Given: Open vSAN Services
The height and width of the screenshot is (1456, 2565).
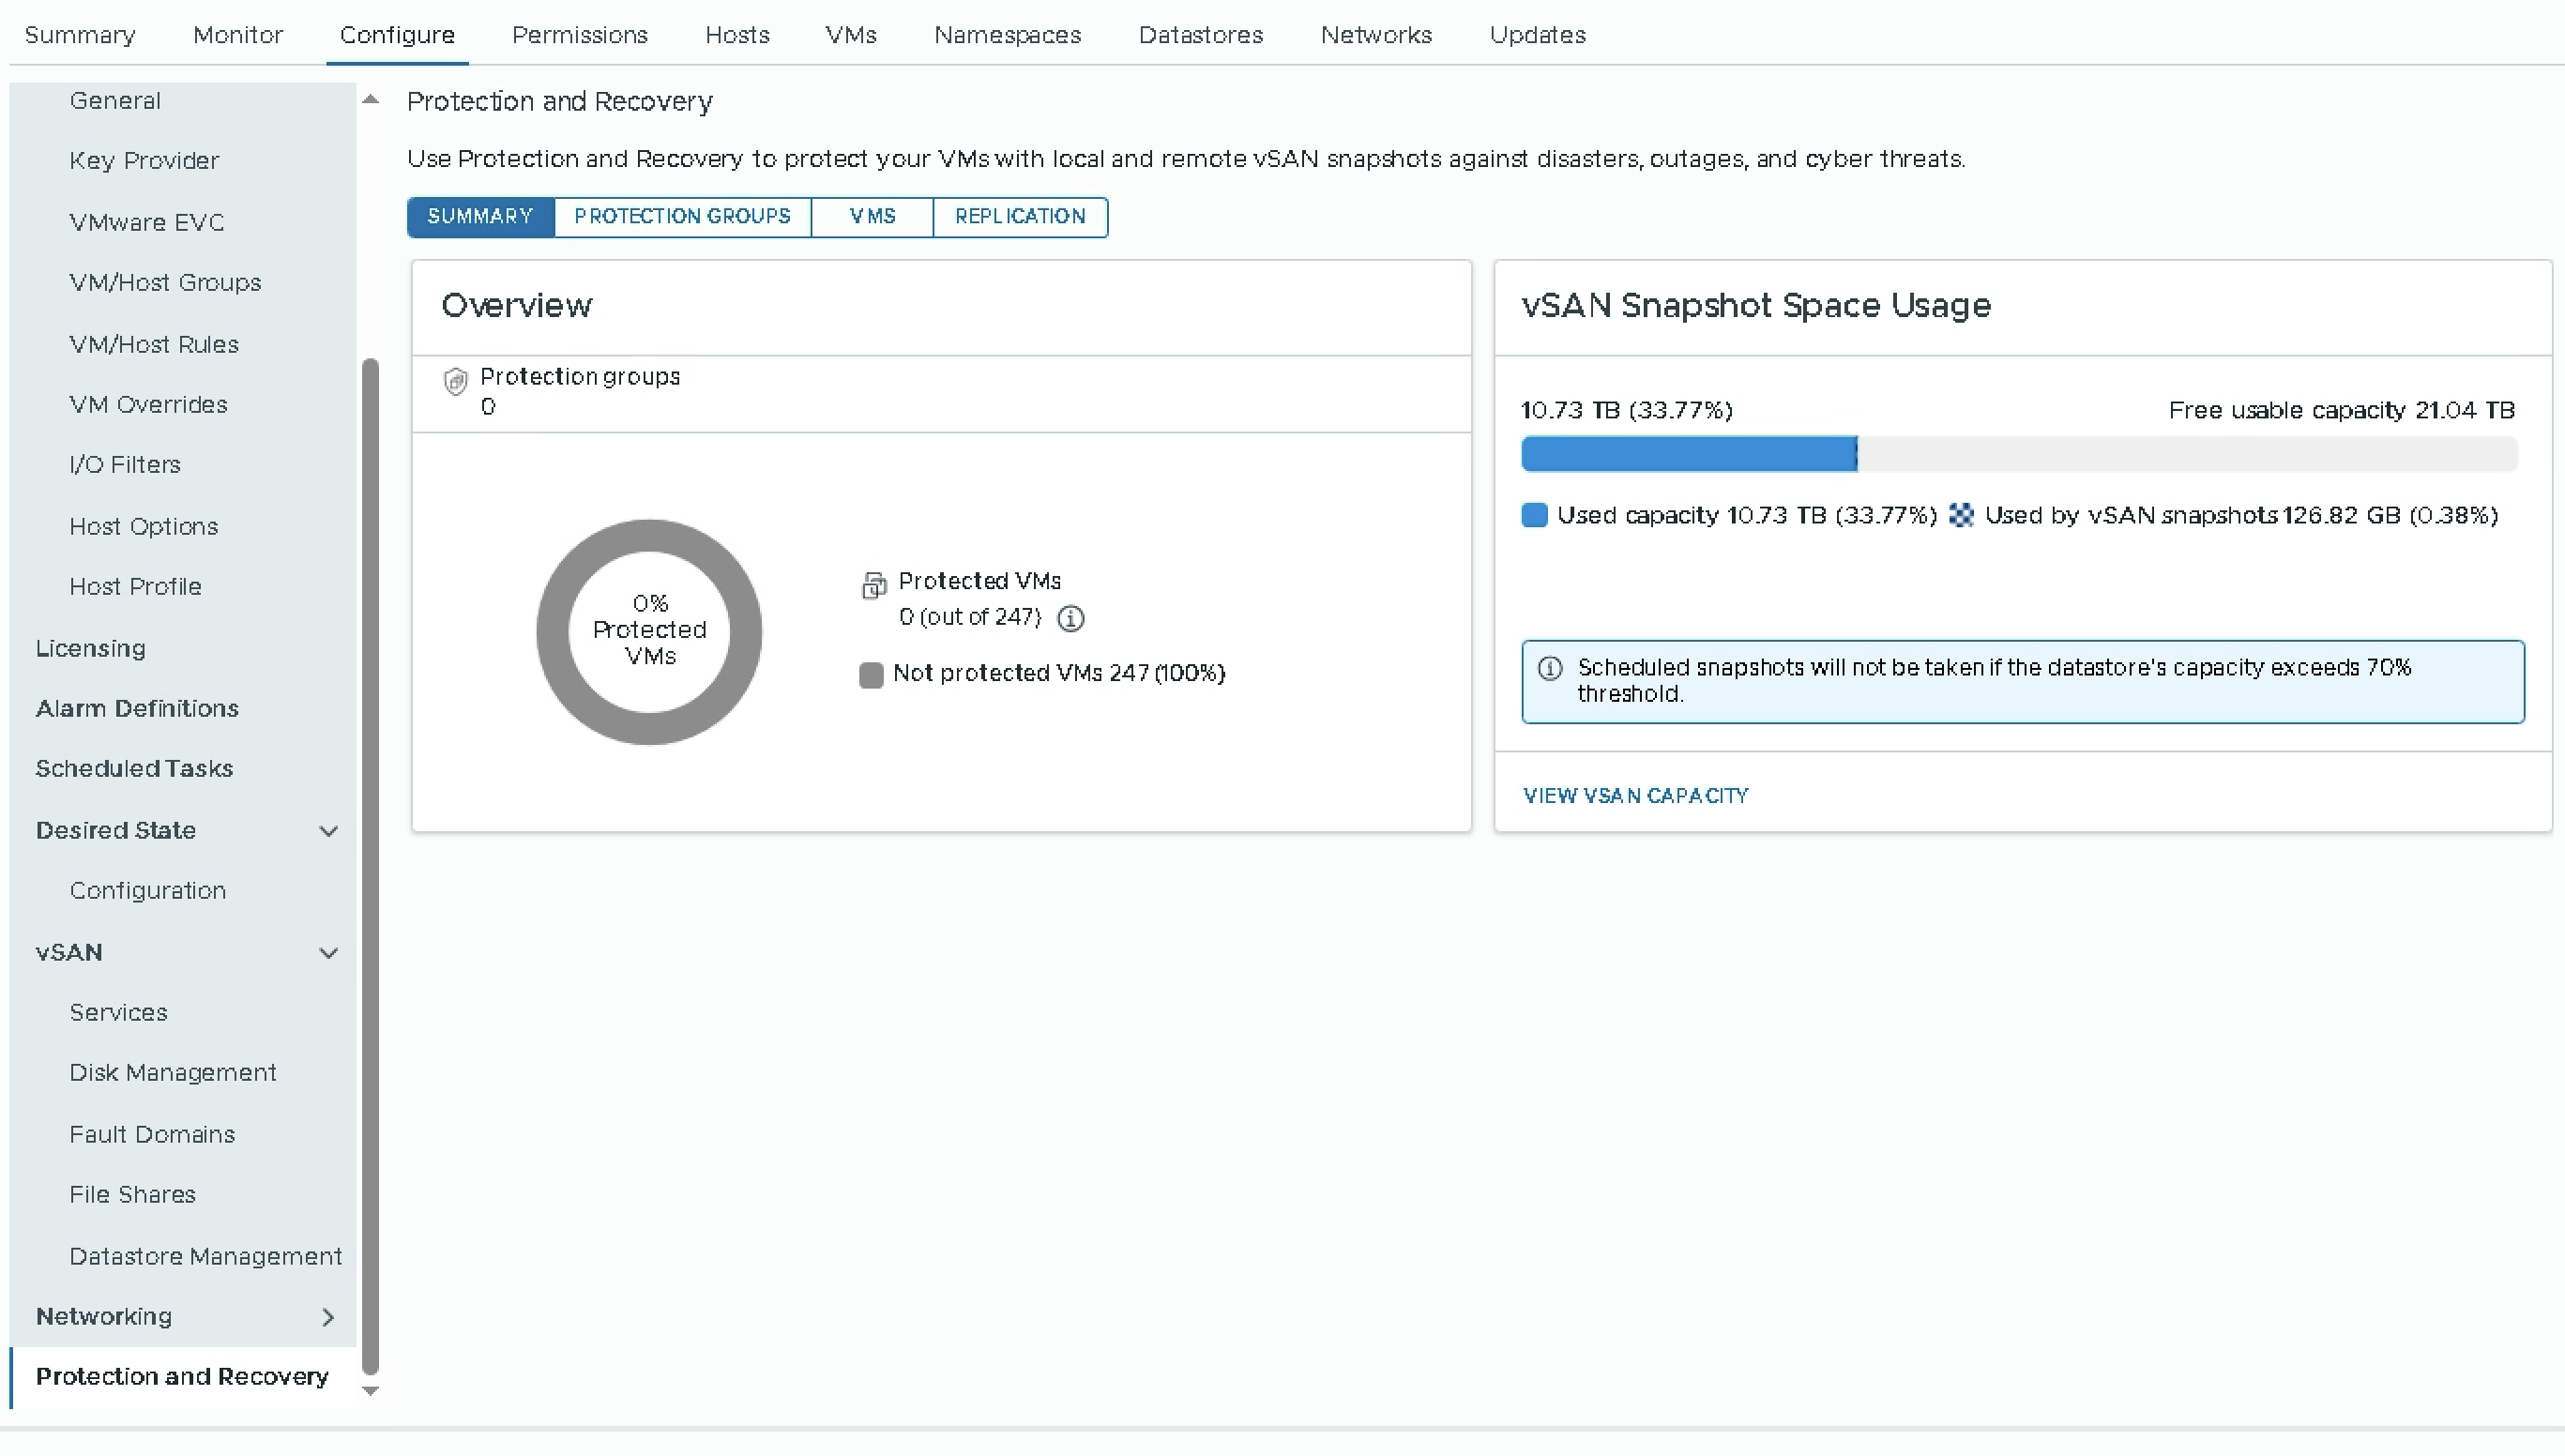Looking at the screenshot, I should pyautogui.click(x=118, y=1013).
